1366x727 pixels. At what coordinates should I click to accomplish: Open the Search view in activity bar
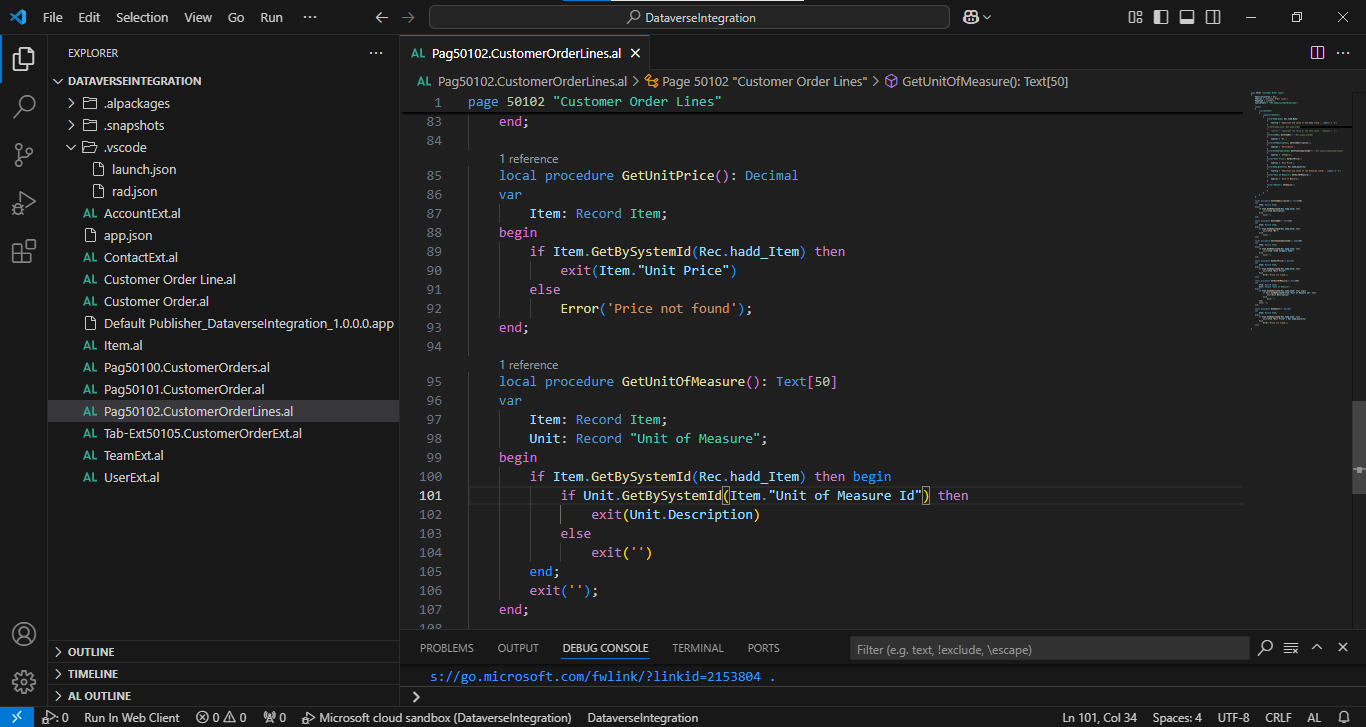(24, 106)
